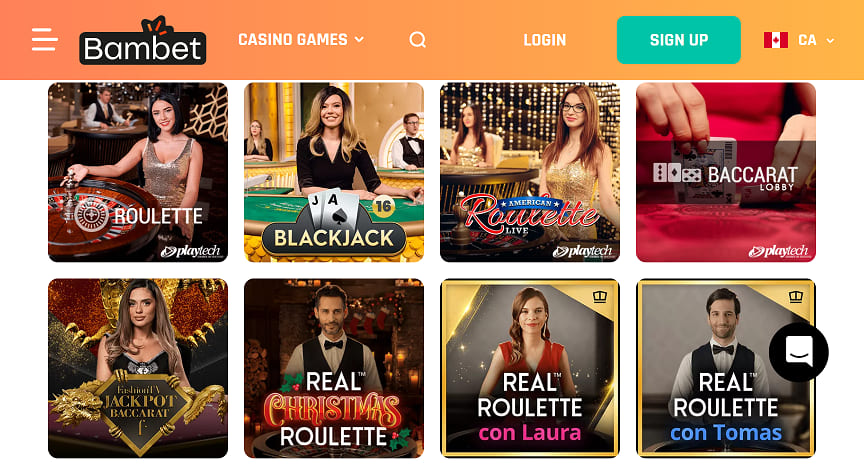Open Real Roulette con Laura tile
The width and height of the screenshot is (864, 464).
(x=530, y=368)
